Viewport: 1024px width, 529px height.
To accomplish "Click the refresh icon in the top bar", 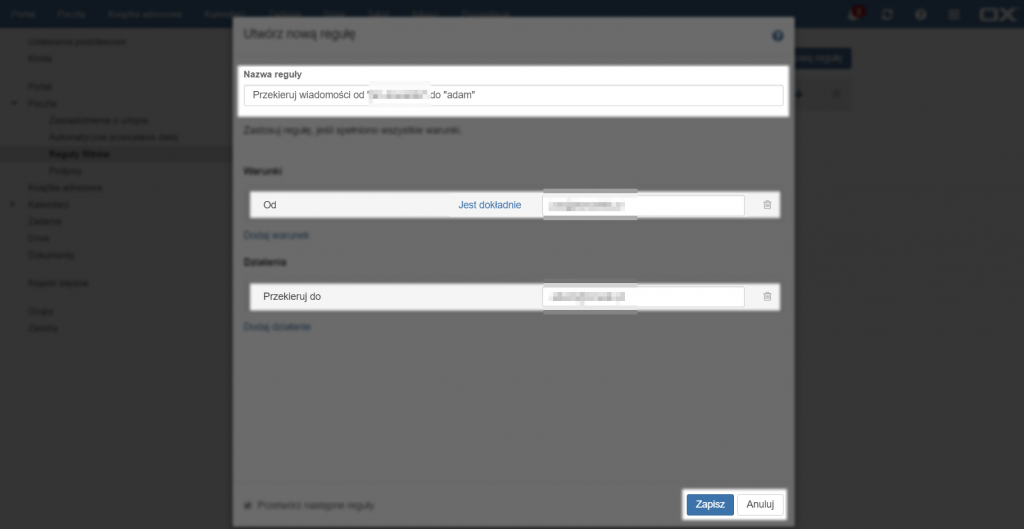I will [x=885, y=15].
